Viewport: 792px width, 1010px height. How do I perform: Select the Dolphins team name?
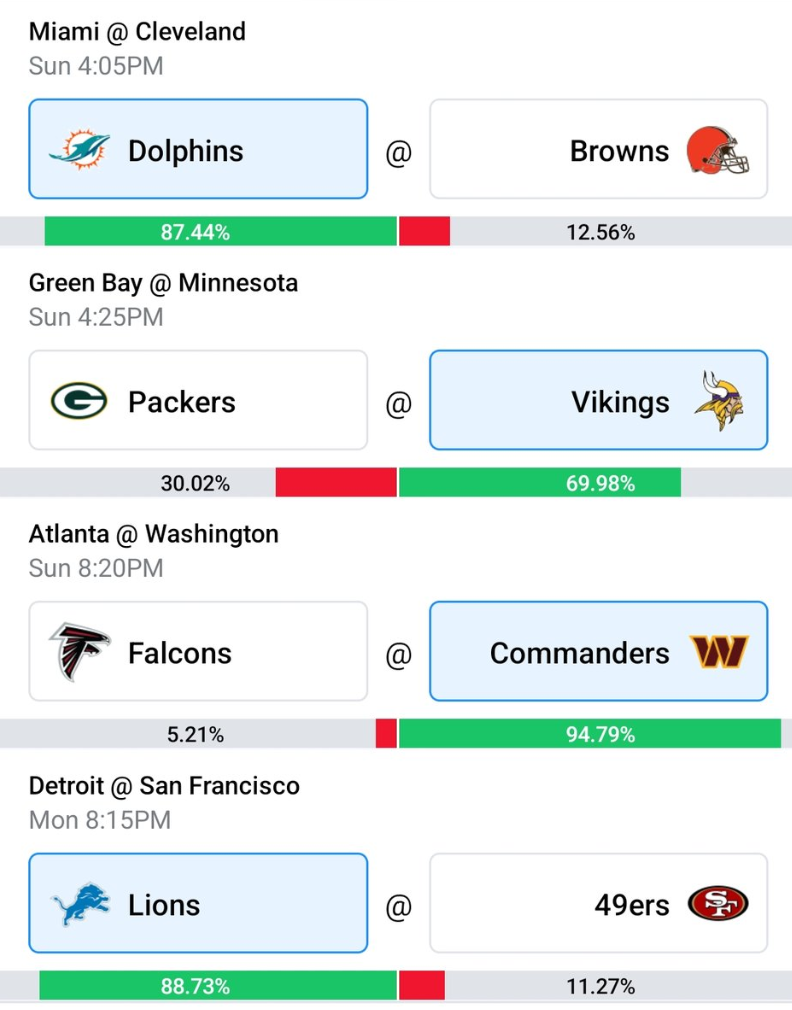point(185,151)
